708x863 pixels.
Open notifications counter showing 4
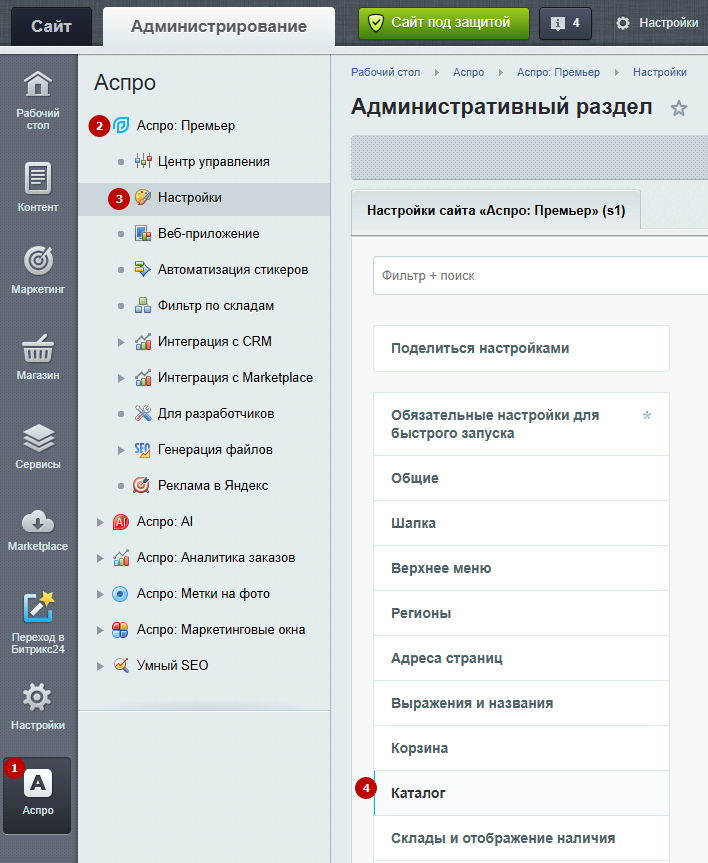565,23
